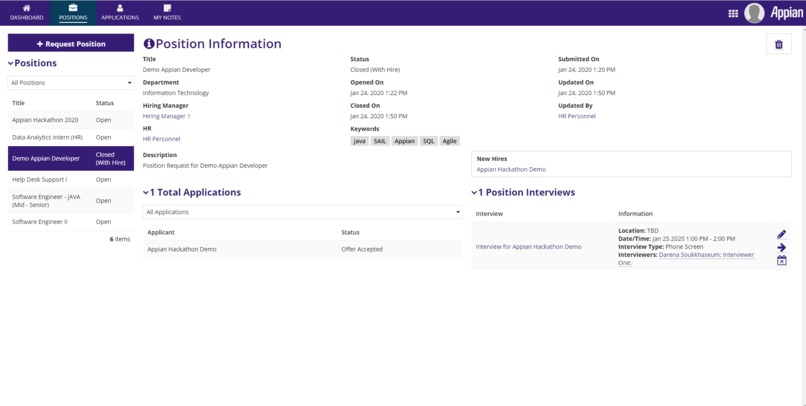Click the Request Position button

tap(71, 44)
